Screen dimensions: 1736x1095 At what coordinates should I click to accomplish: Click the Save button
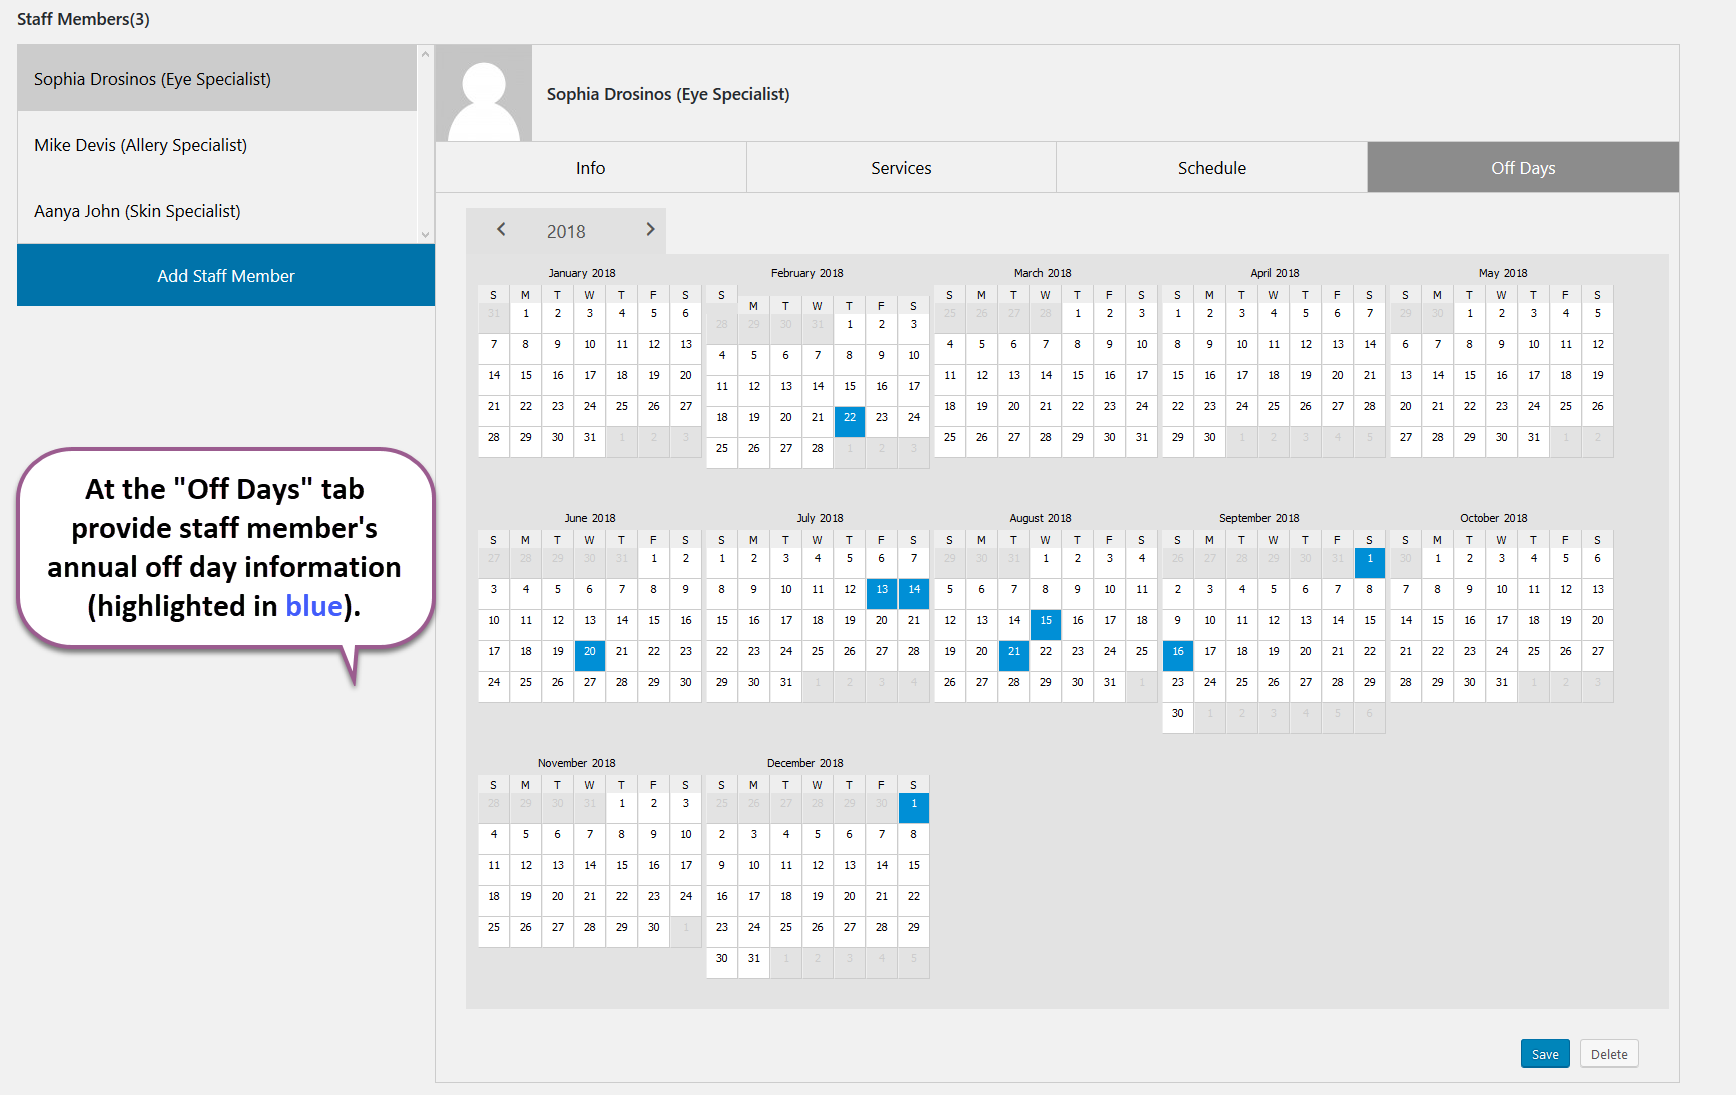coord(1544,1053)
